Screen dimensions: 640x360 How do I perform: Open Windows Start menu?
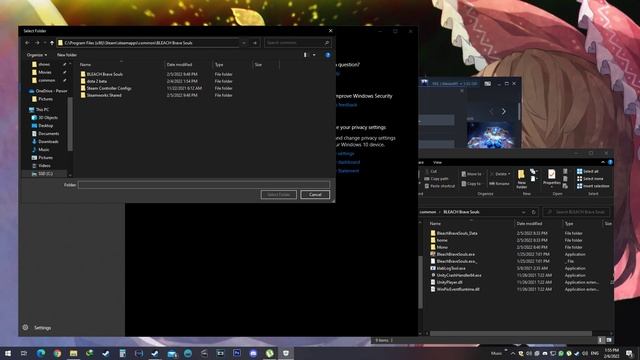point(7,353)
